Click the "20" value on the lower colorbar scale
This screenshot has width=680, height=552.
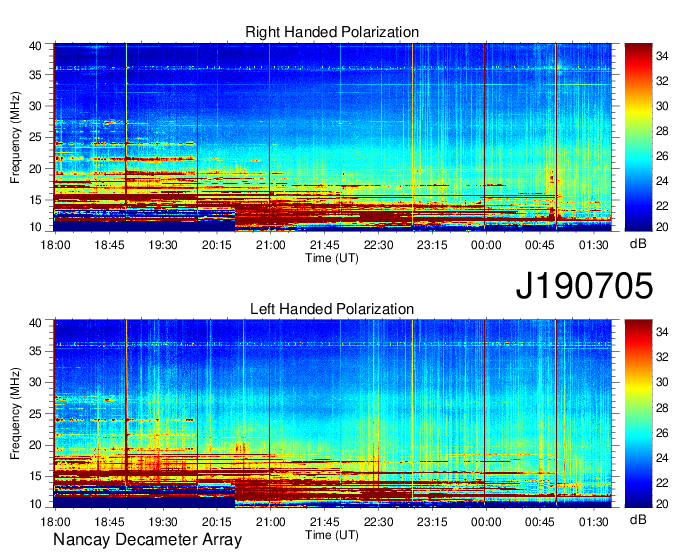(x=662, y=503)
